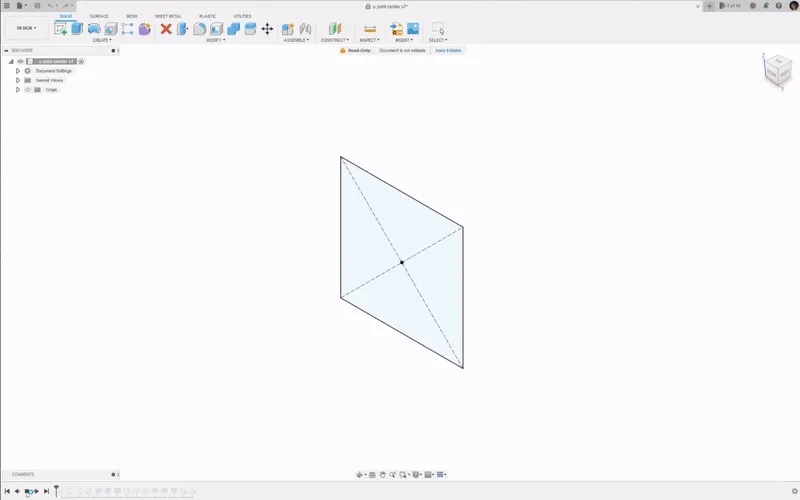
Task: Jump to timeline end
Action: pyautogui.click(x=46, y=491)
